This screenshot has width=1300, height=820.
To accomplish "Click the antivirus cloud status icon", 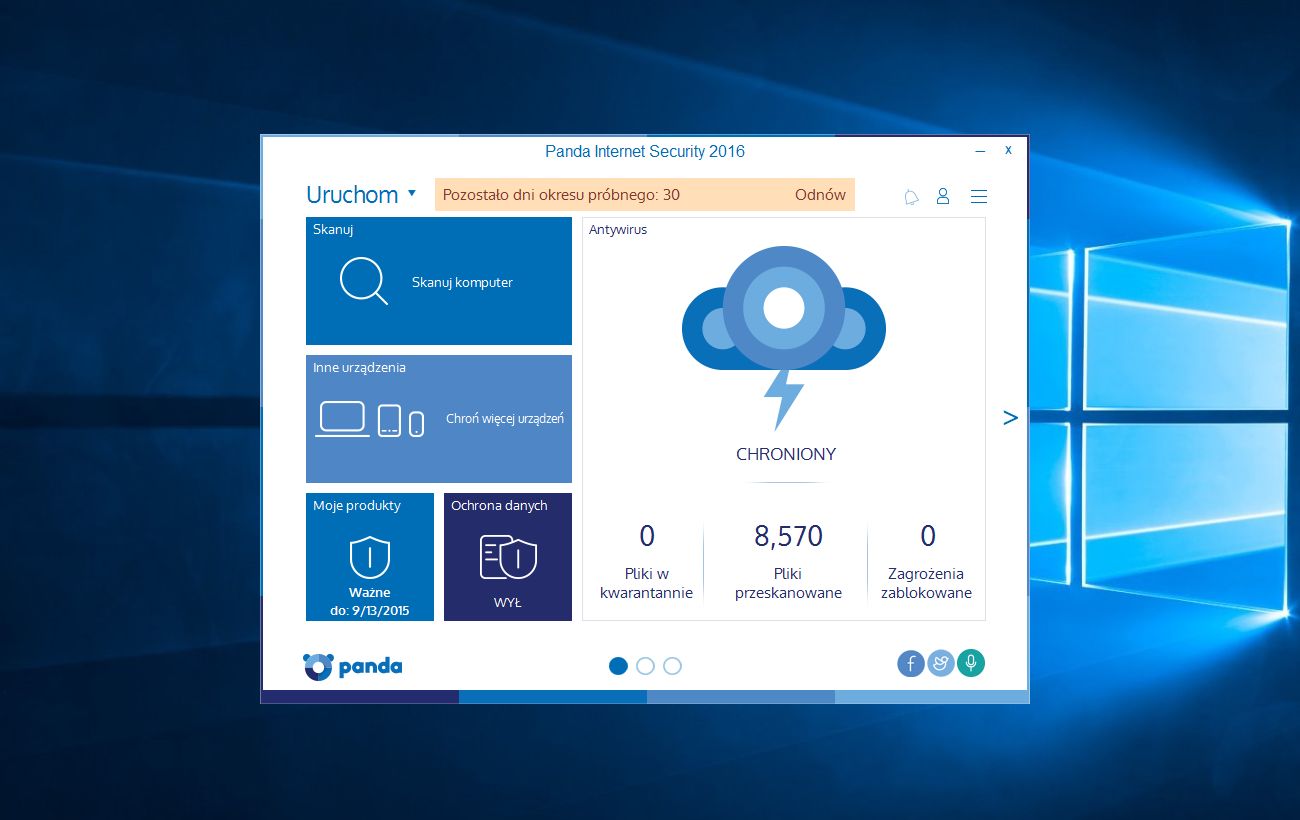I will [x=784, y=339].
